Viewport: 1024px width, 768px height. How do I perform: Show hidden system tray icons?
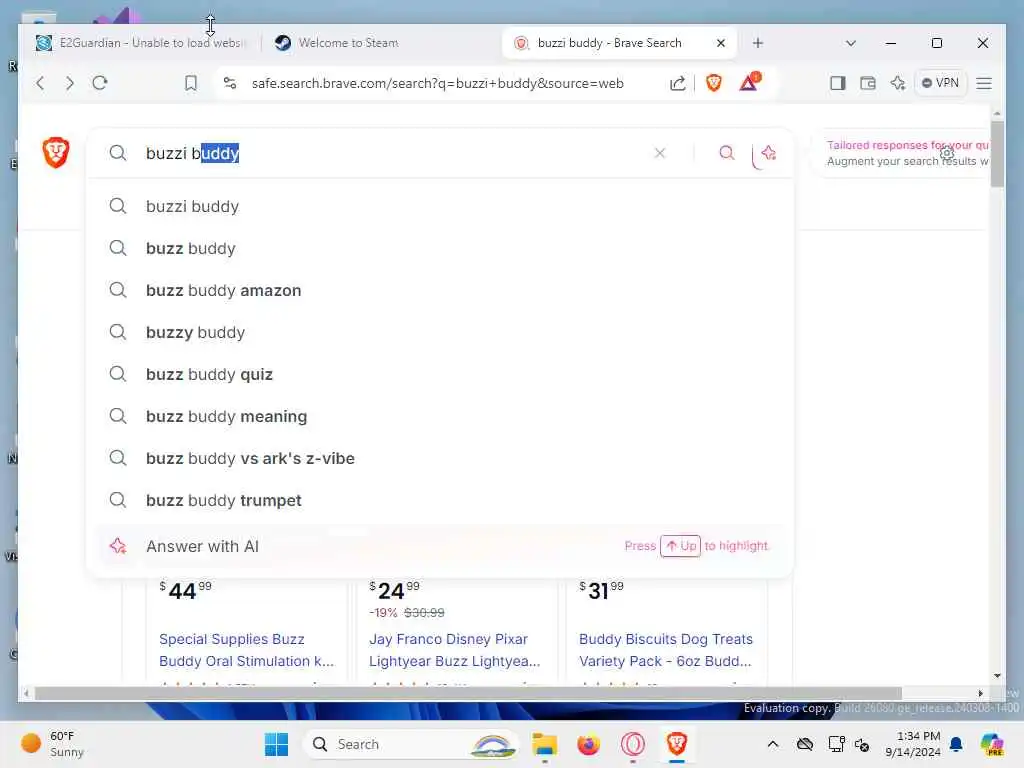coord(773,744)
